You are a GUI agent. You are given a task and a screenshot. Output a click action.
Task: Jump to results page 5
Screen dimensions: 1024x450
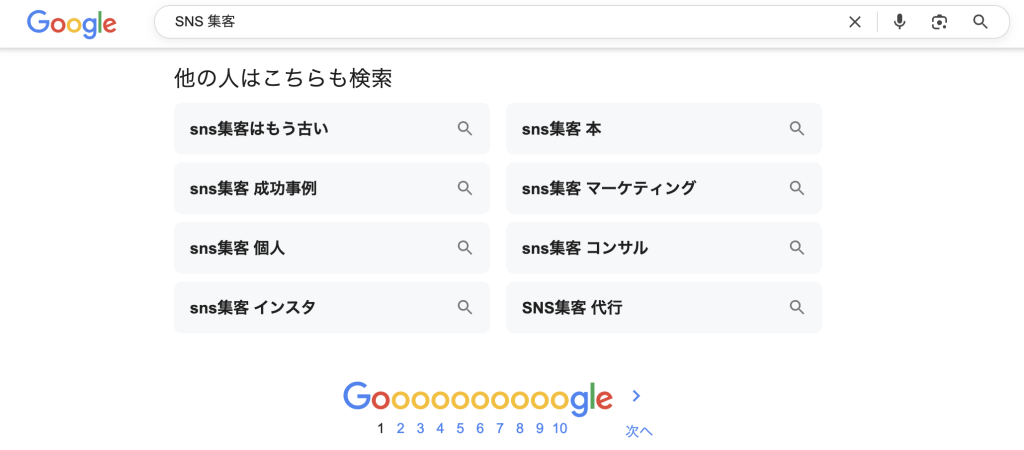coord(460,428)
